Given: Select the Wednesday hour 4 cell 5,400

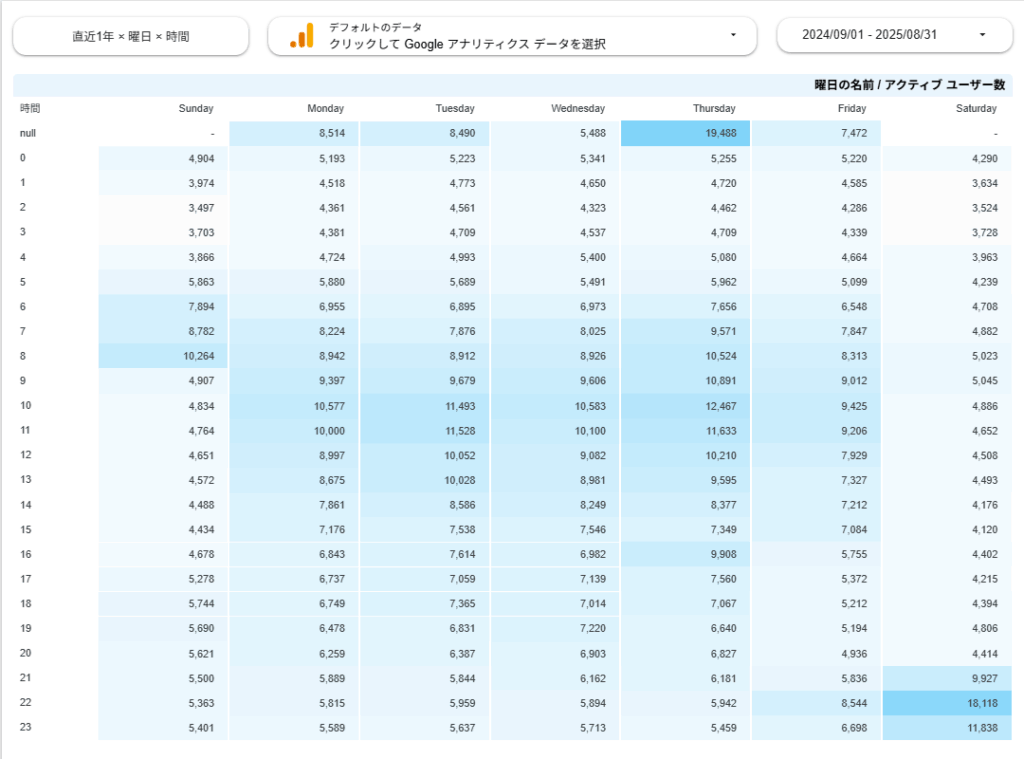Looking at the screenshot, I should click(555, 257).
